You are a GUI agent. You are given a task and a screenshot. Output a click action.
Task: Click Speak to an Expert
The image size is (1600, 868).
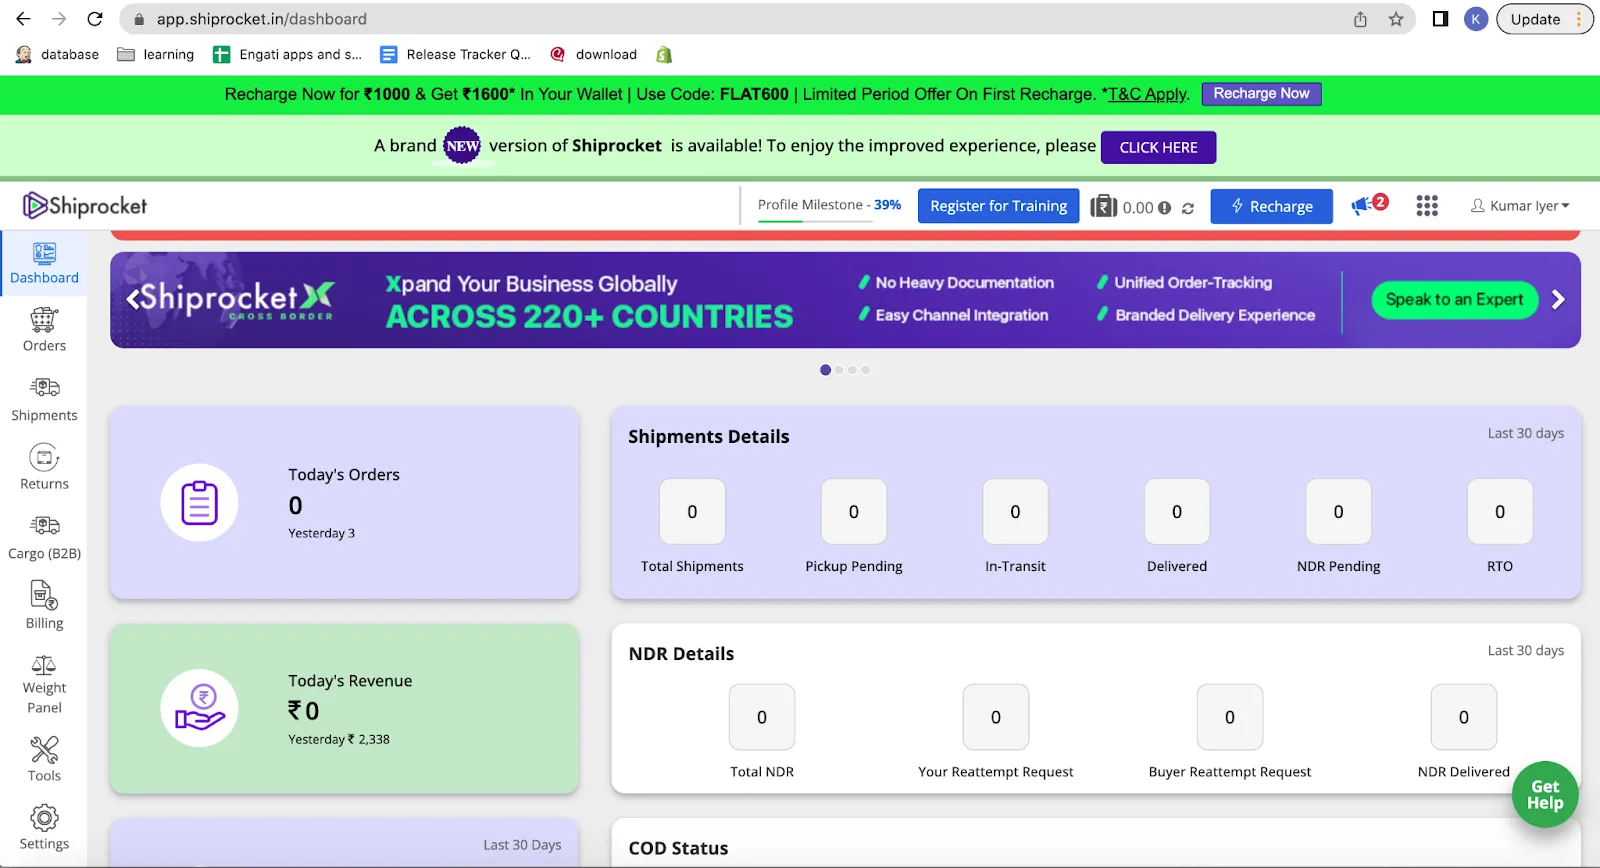tap(1454, 300)
